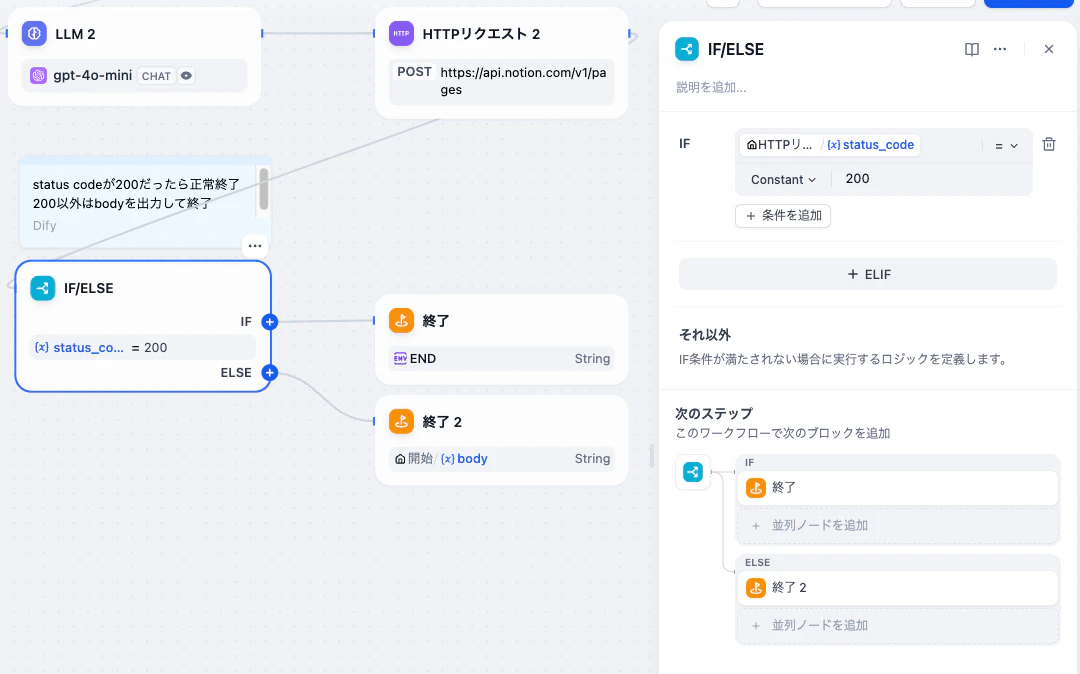Click the gpt-4o-mini model logo icon
Image resolution: width=1080 pixels, height=674 pixels.
tap(39, 76)
